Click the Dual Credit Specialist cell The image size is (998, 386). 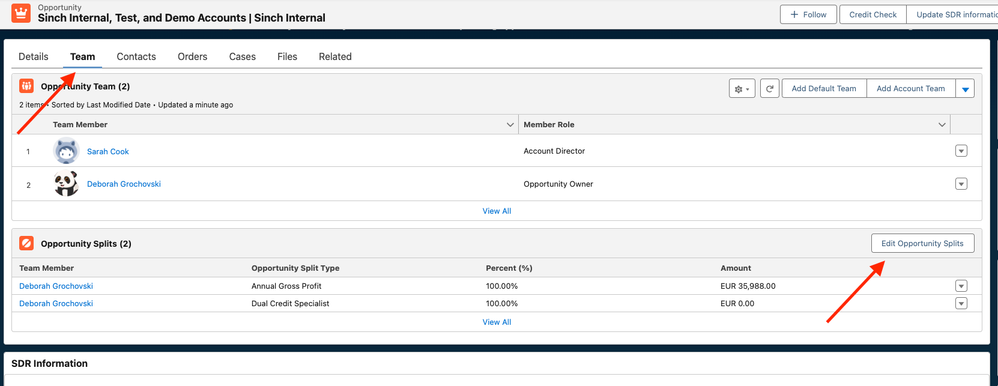coord(290,303)
